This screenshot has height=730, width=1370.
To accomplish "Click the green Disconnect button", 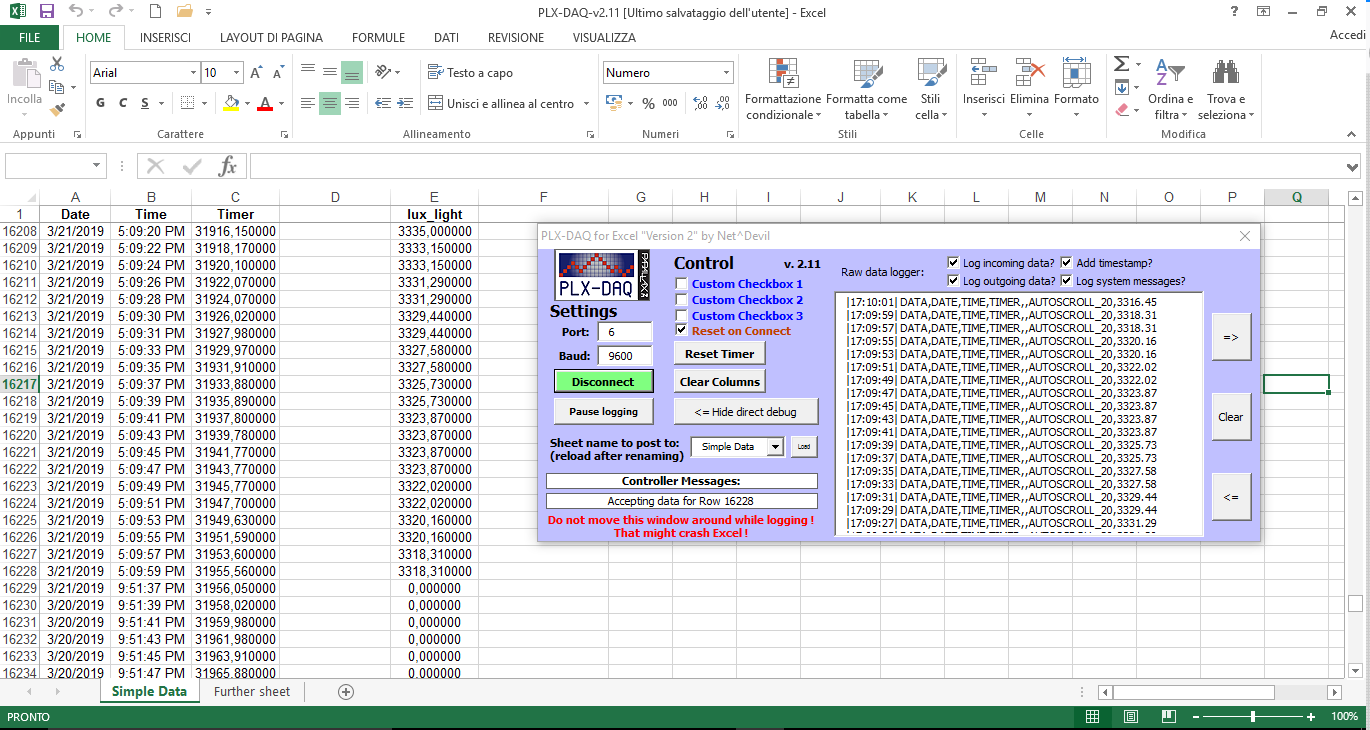I will point(603,382).
